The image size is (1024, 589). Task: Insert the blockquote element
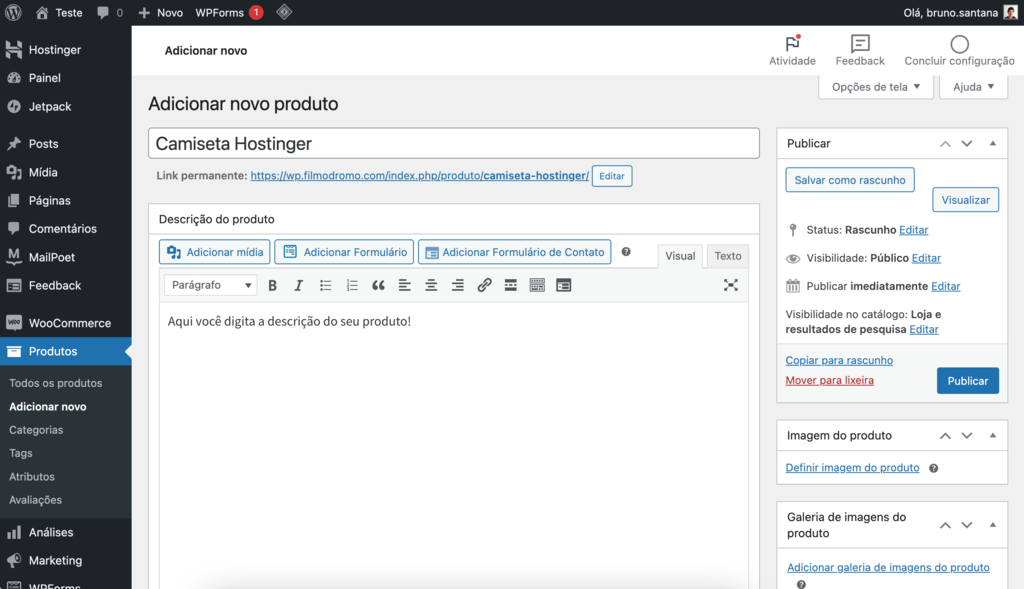click(x=378, y=285)
